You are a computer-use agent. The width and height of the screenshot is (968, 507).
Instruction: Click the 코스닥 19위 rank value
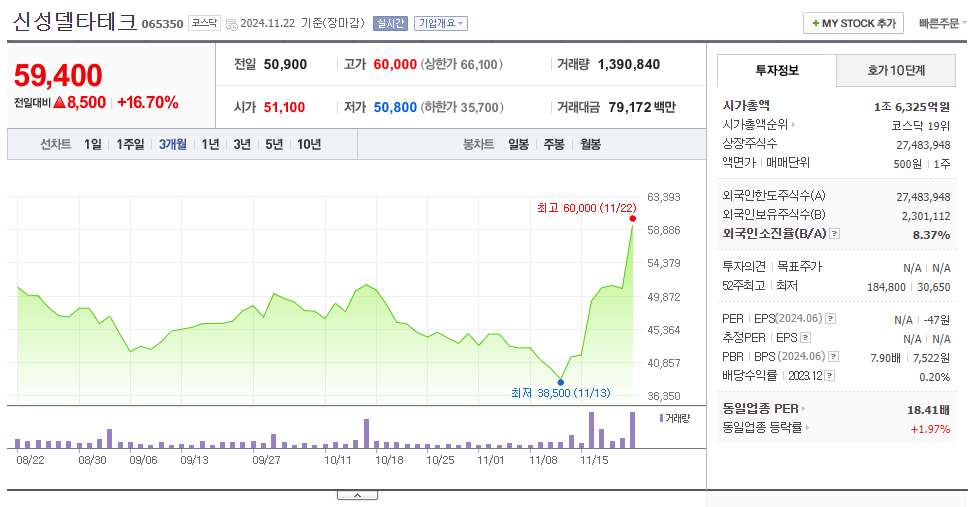920,126
